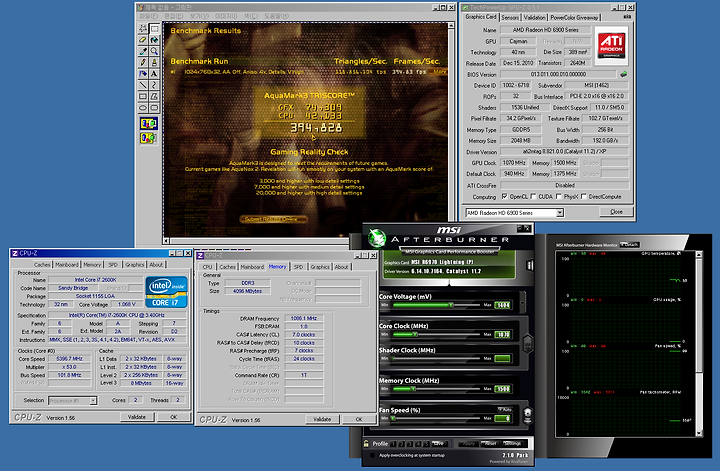Viewport: 720px width, 471px height.
Task: Open the CPU-Z processor Selection dropdown
Action: coord(93,401)
